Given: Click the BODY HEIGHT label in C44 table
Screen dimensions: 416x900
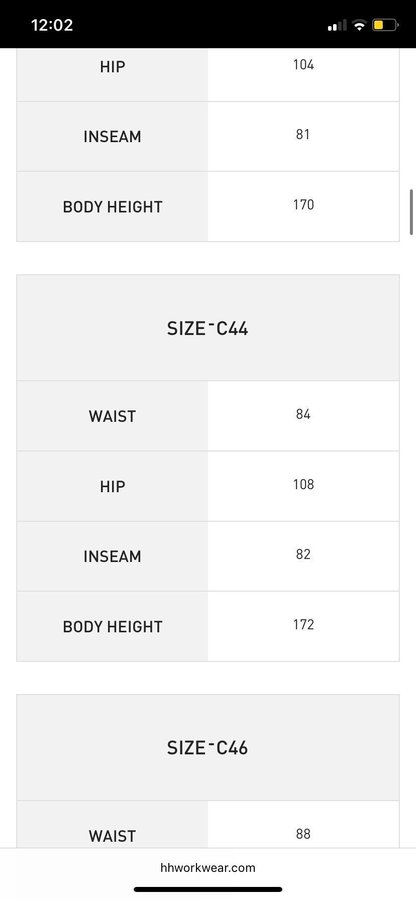Looking at the screenshot, I should [112, 626].
